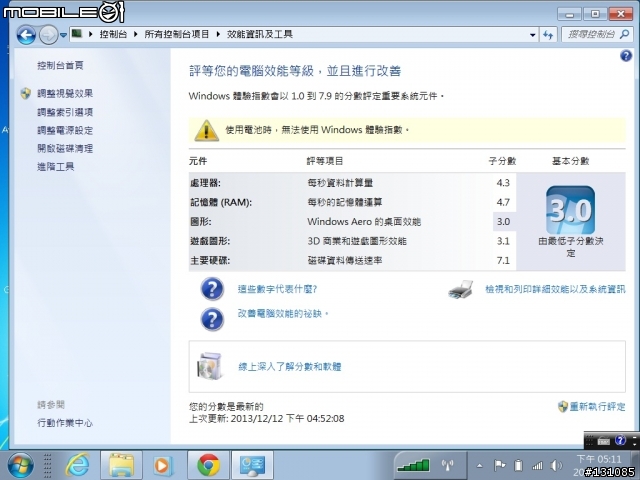Select graphics subscore 3.0 in table
Screen dimensions: 640x480
pyautogui.click(x=503, y=222)
